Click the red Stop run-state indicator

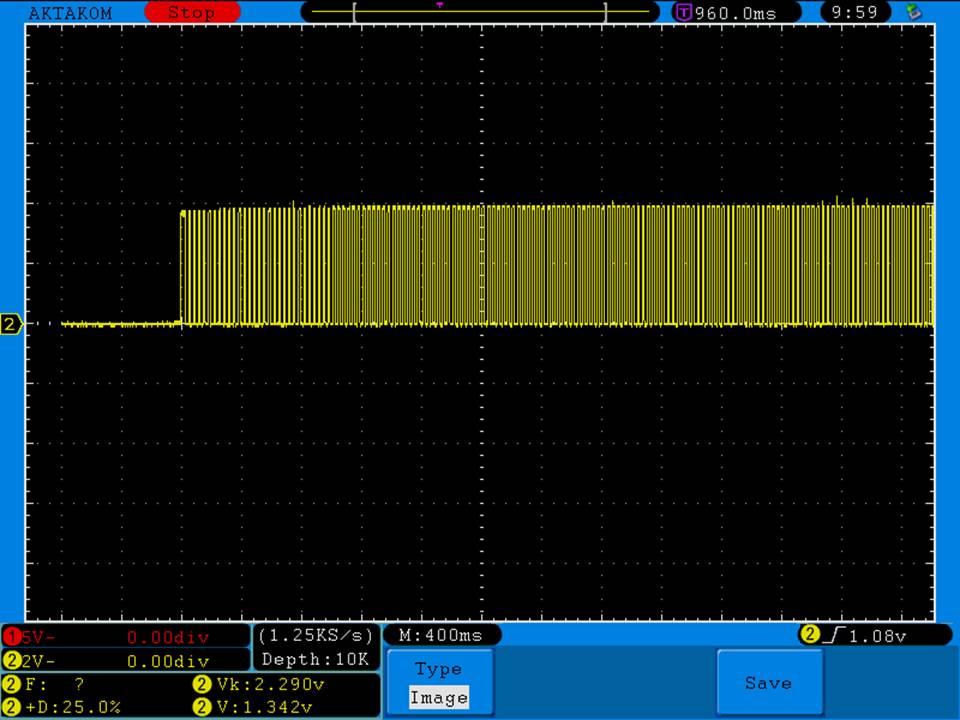(x=192, y=13)
